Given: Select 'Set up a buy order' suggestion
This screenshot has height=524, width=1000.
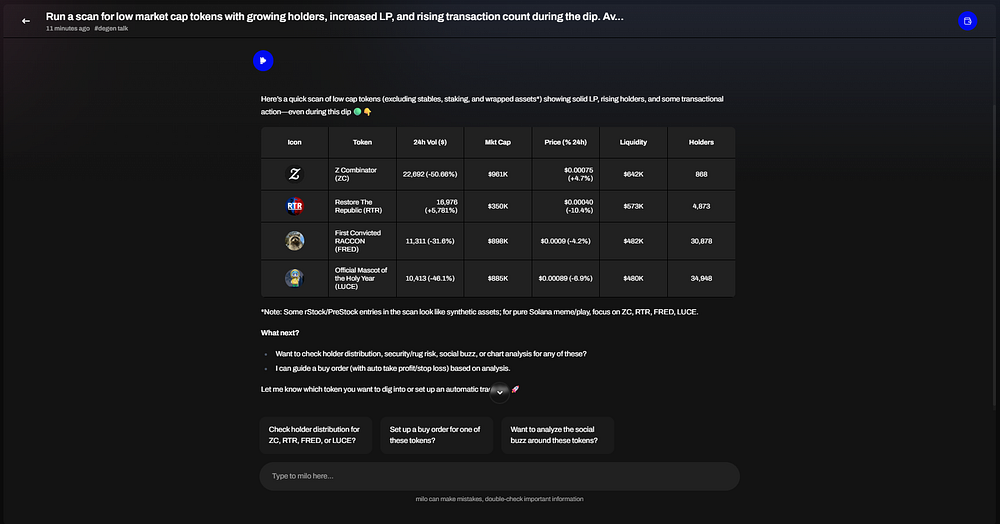Looking at the screenshot, I should [436, 435].
